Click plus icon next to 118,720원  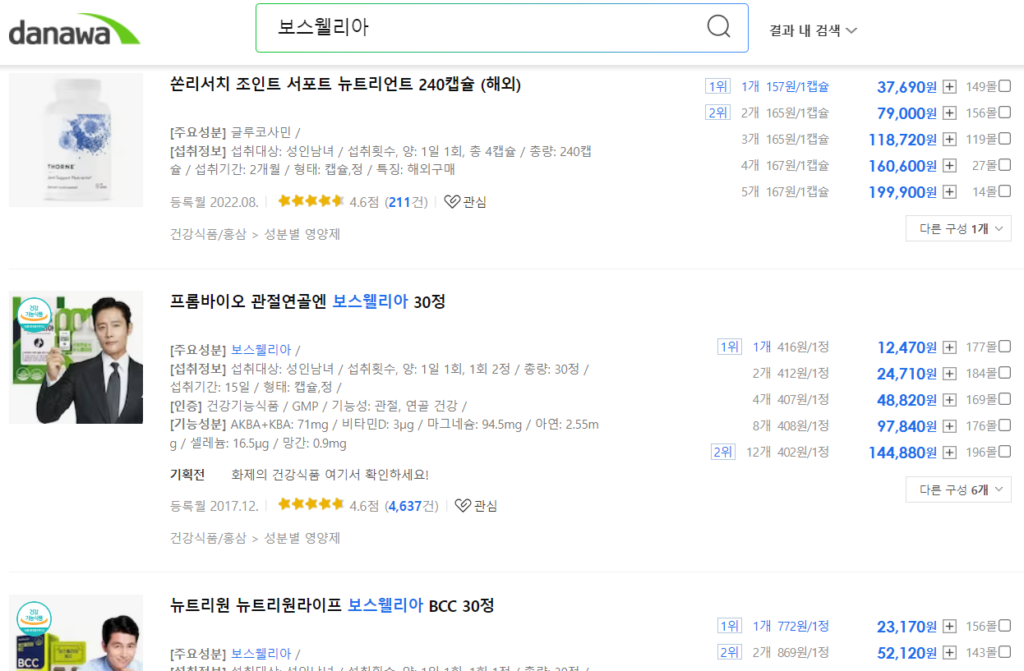(950, 139)
